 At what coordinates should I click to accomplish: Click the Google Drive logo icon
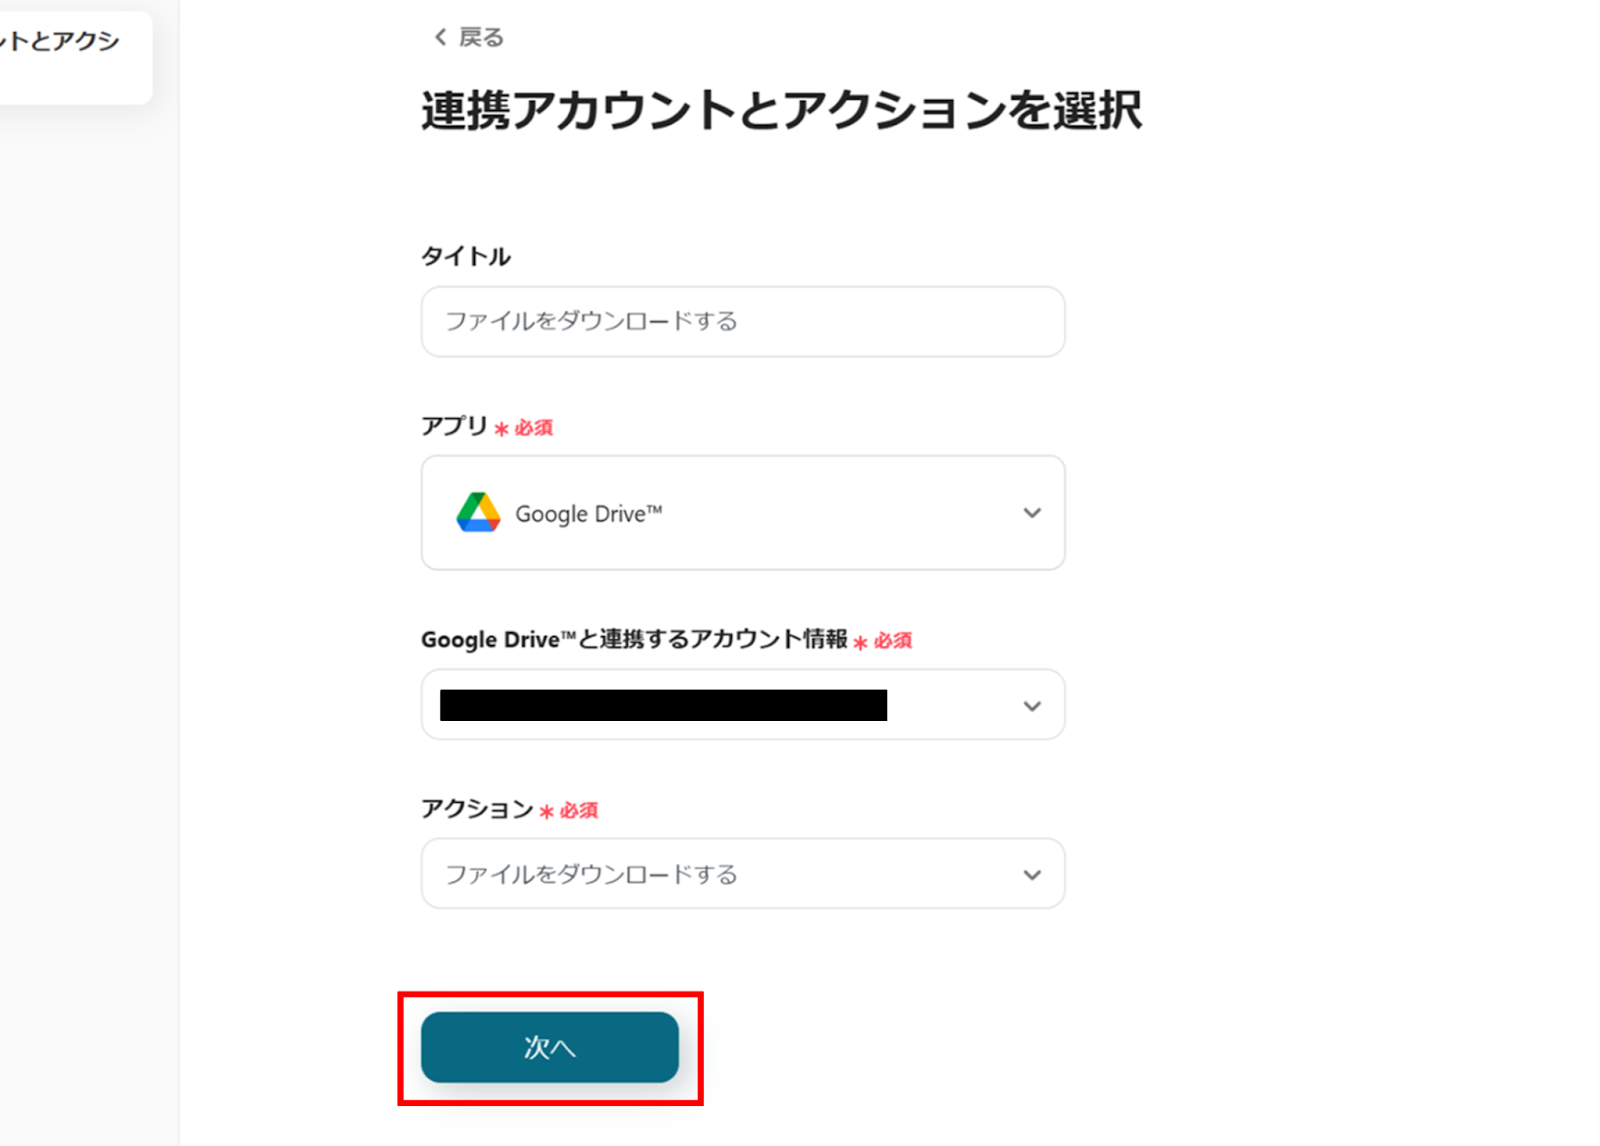(x=478, y=513)
